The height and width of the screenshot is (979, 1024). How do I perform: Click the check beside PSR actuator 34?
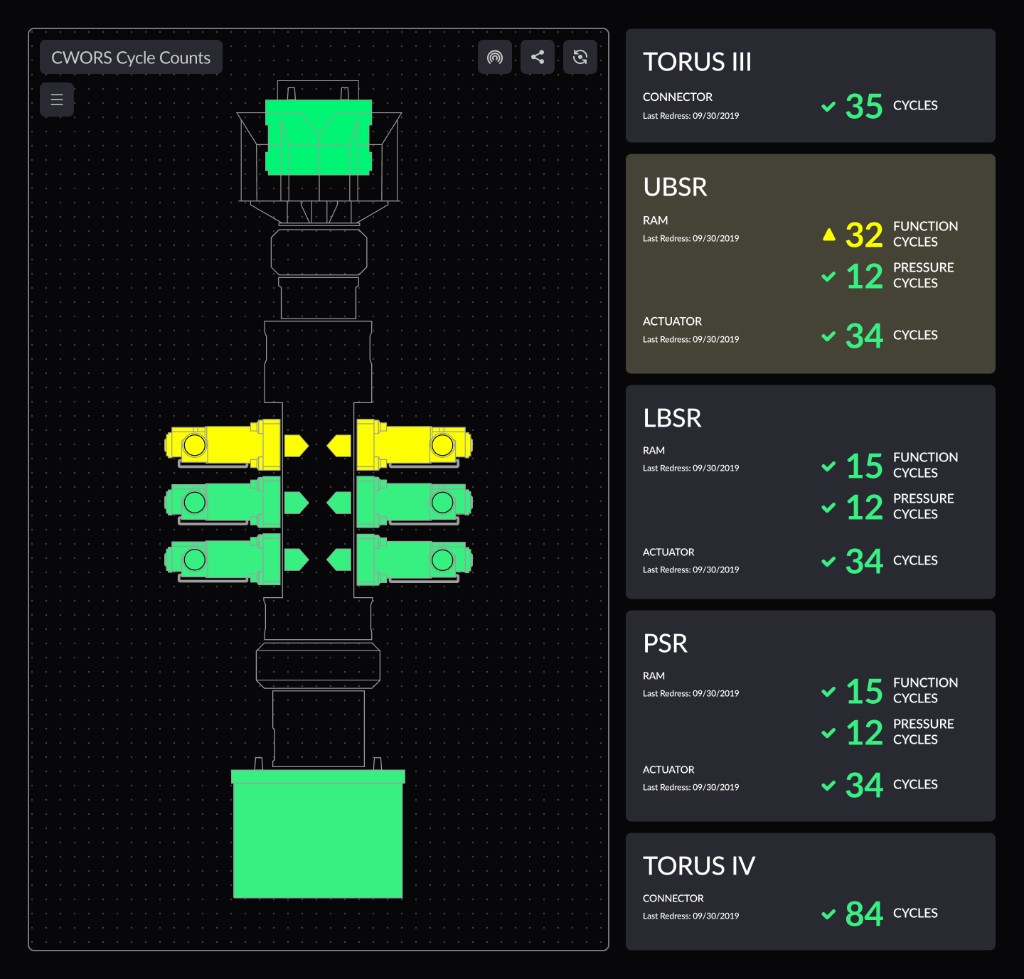click(829, 785)
